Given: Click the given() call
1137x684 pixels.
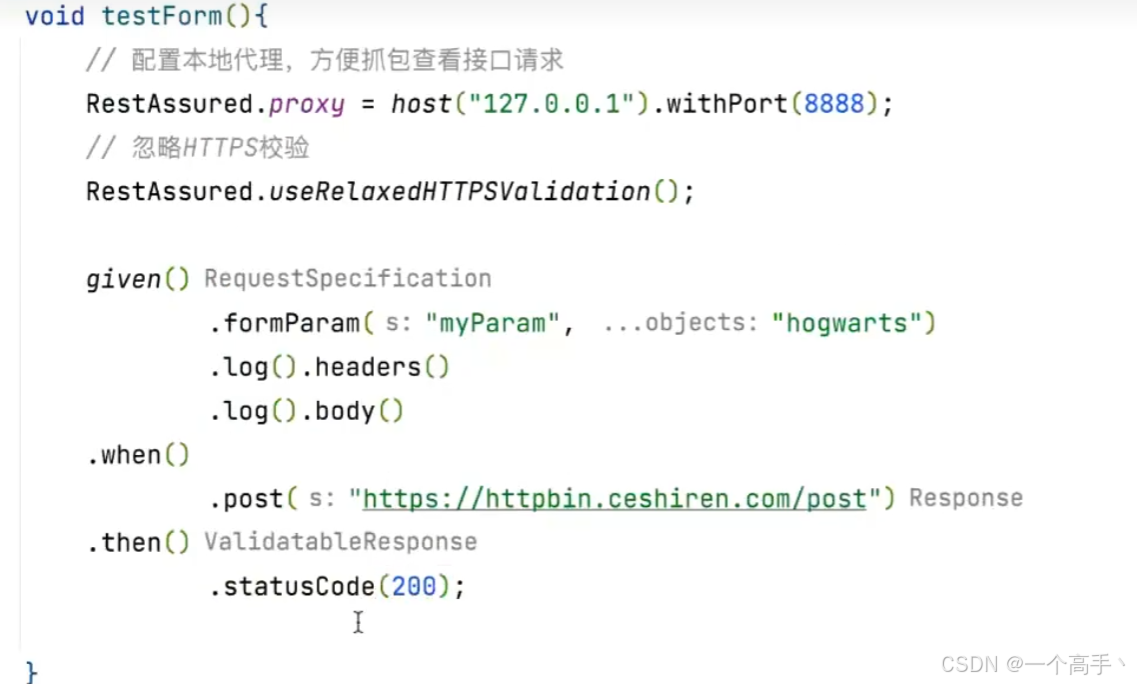Looking at the screenshot, I should click(x=138, y=279).
